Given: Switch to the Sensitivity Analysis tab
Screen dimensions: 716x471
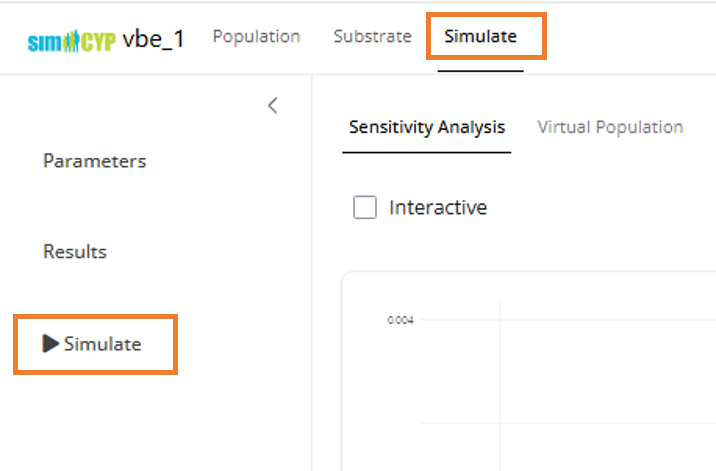Looking at the screenshot, I should (x=427, y=127).
